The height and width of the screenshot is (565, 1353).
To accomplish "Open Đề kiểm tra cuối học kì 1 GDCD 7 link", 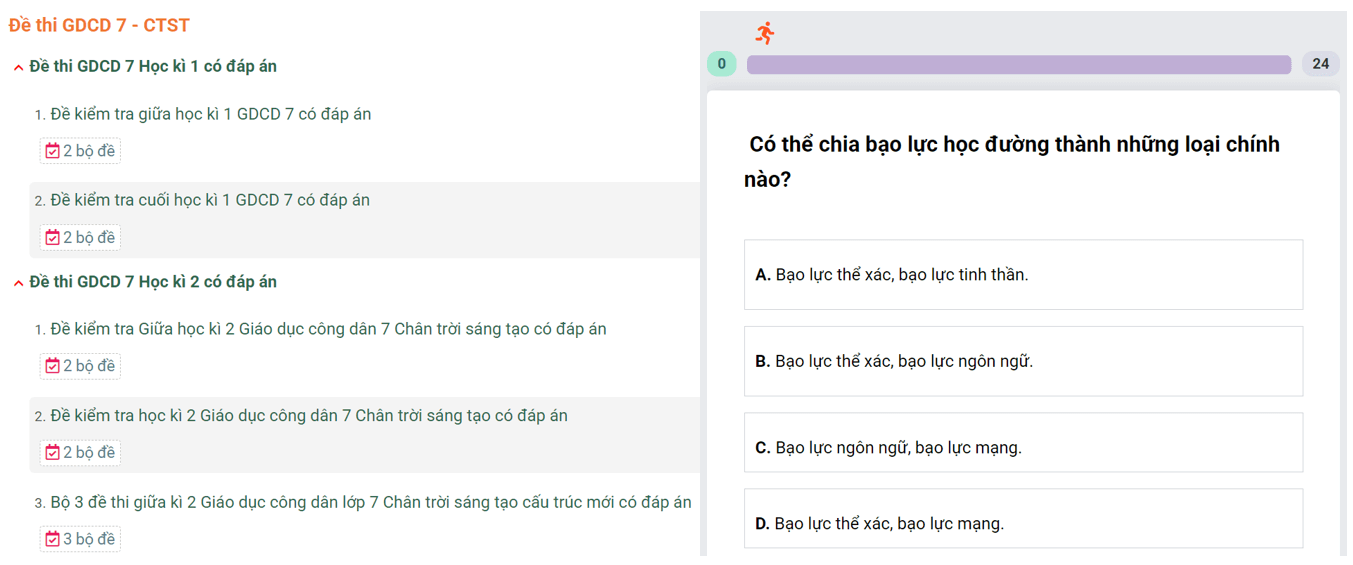I will [210, 200].
